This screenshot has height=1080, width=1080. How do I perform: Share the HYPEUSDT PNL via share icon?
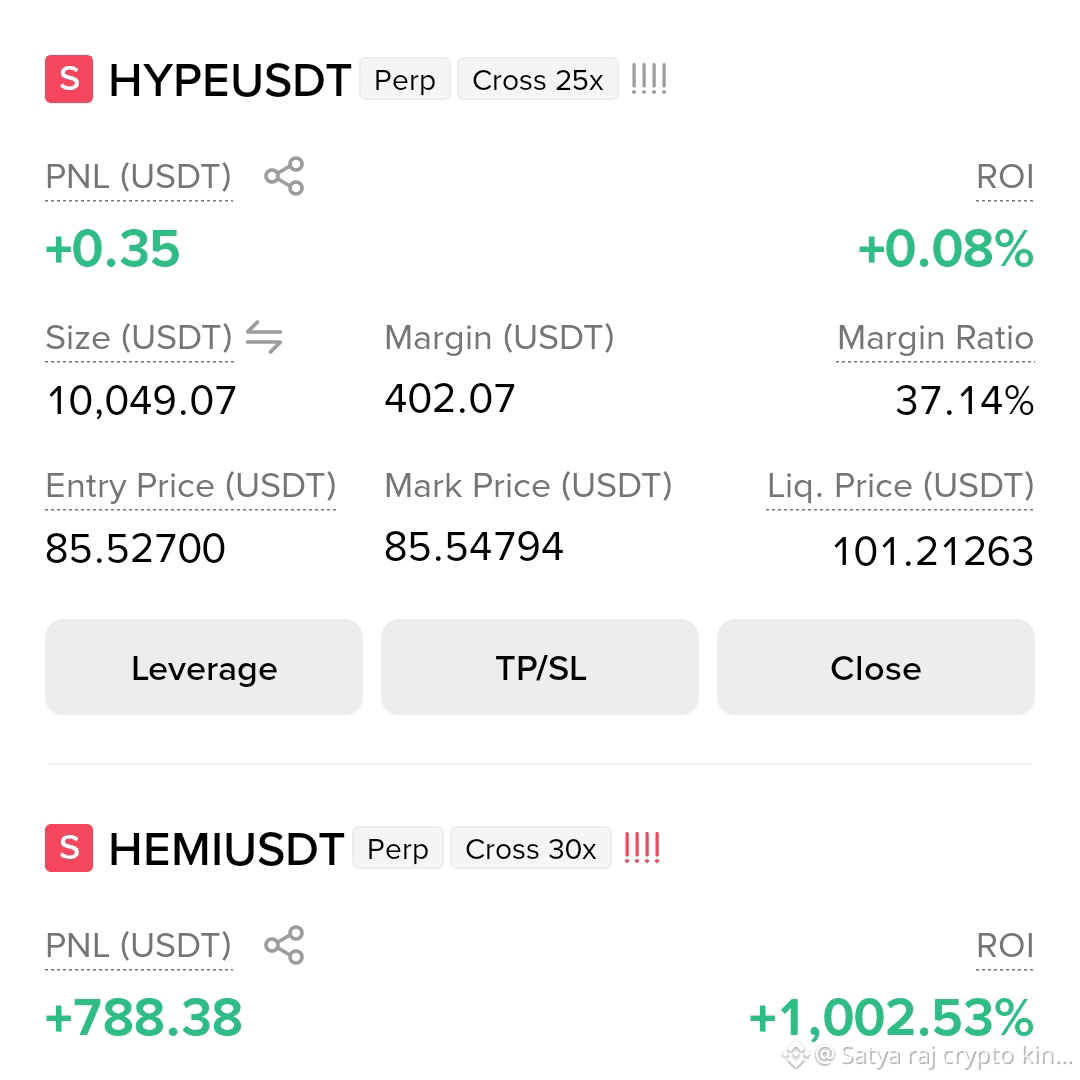point(284,176)
